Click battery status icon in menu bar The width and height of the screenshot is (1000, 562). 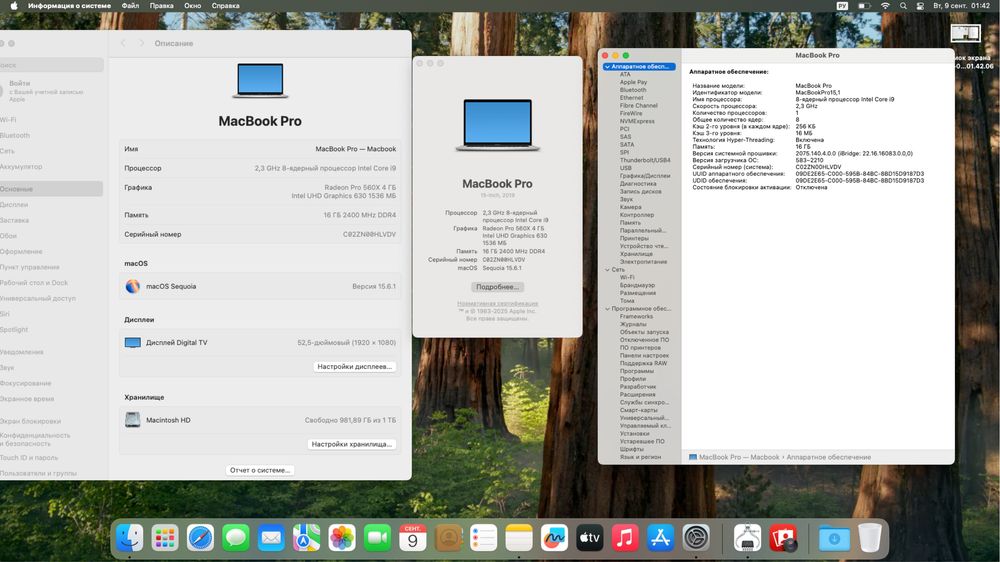(864, 6)
